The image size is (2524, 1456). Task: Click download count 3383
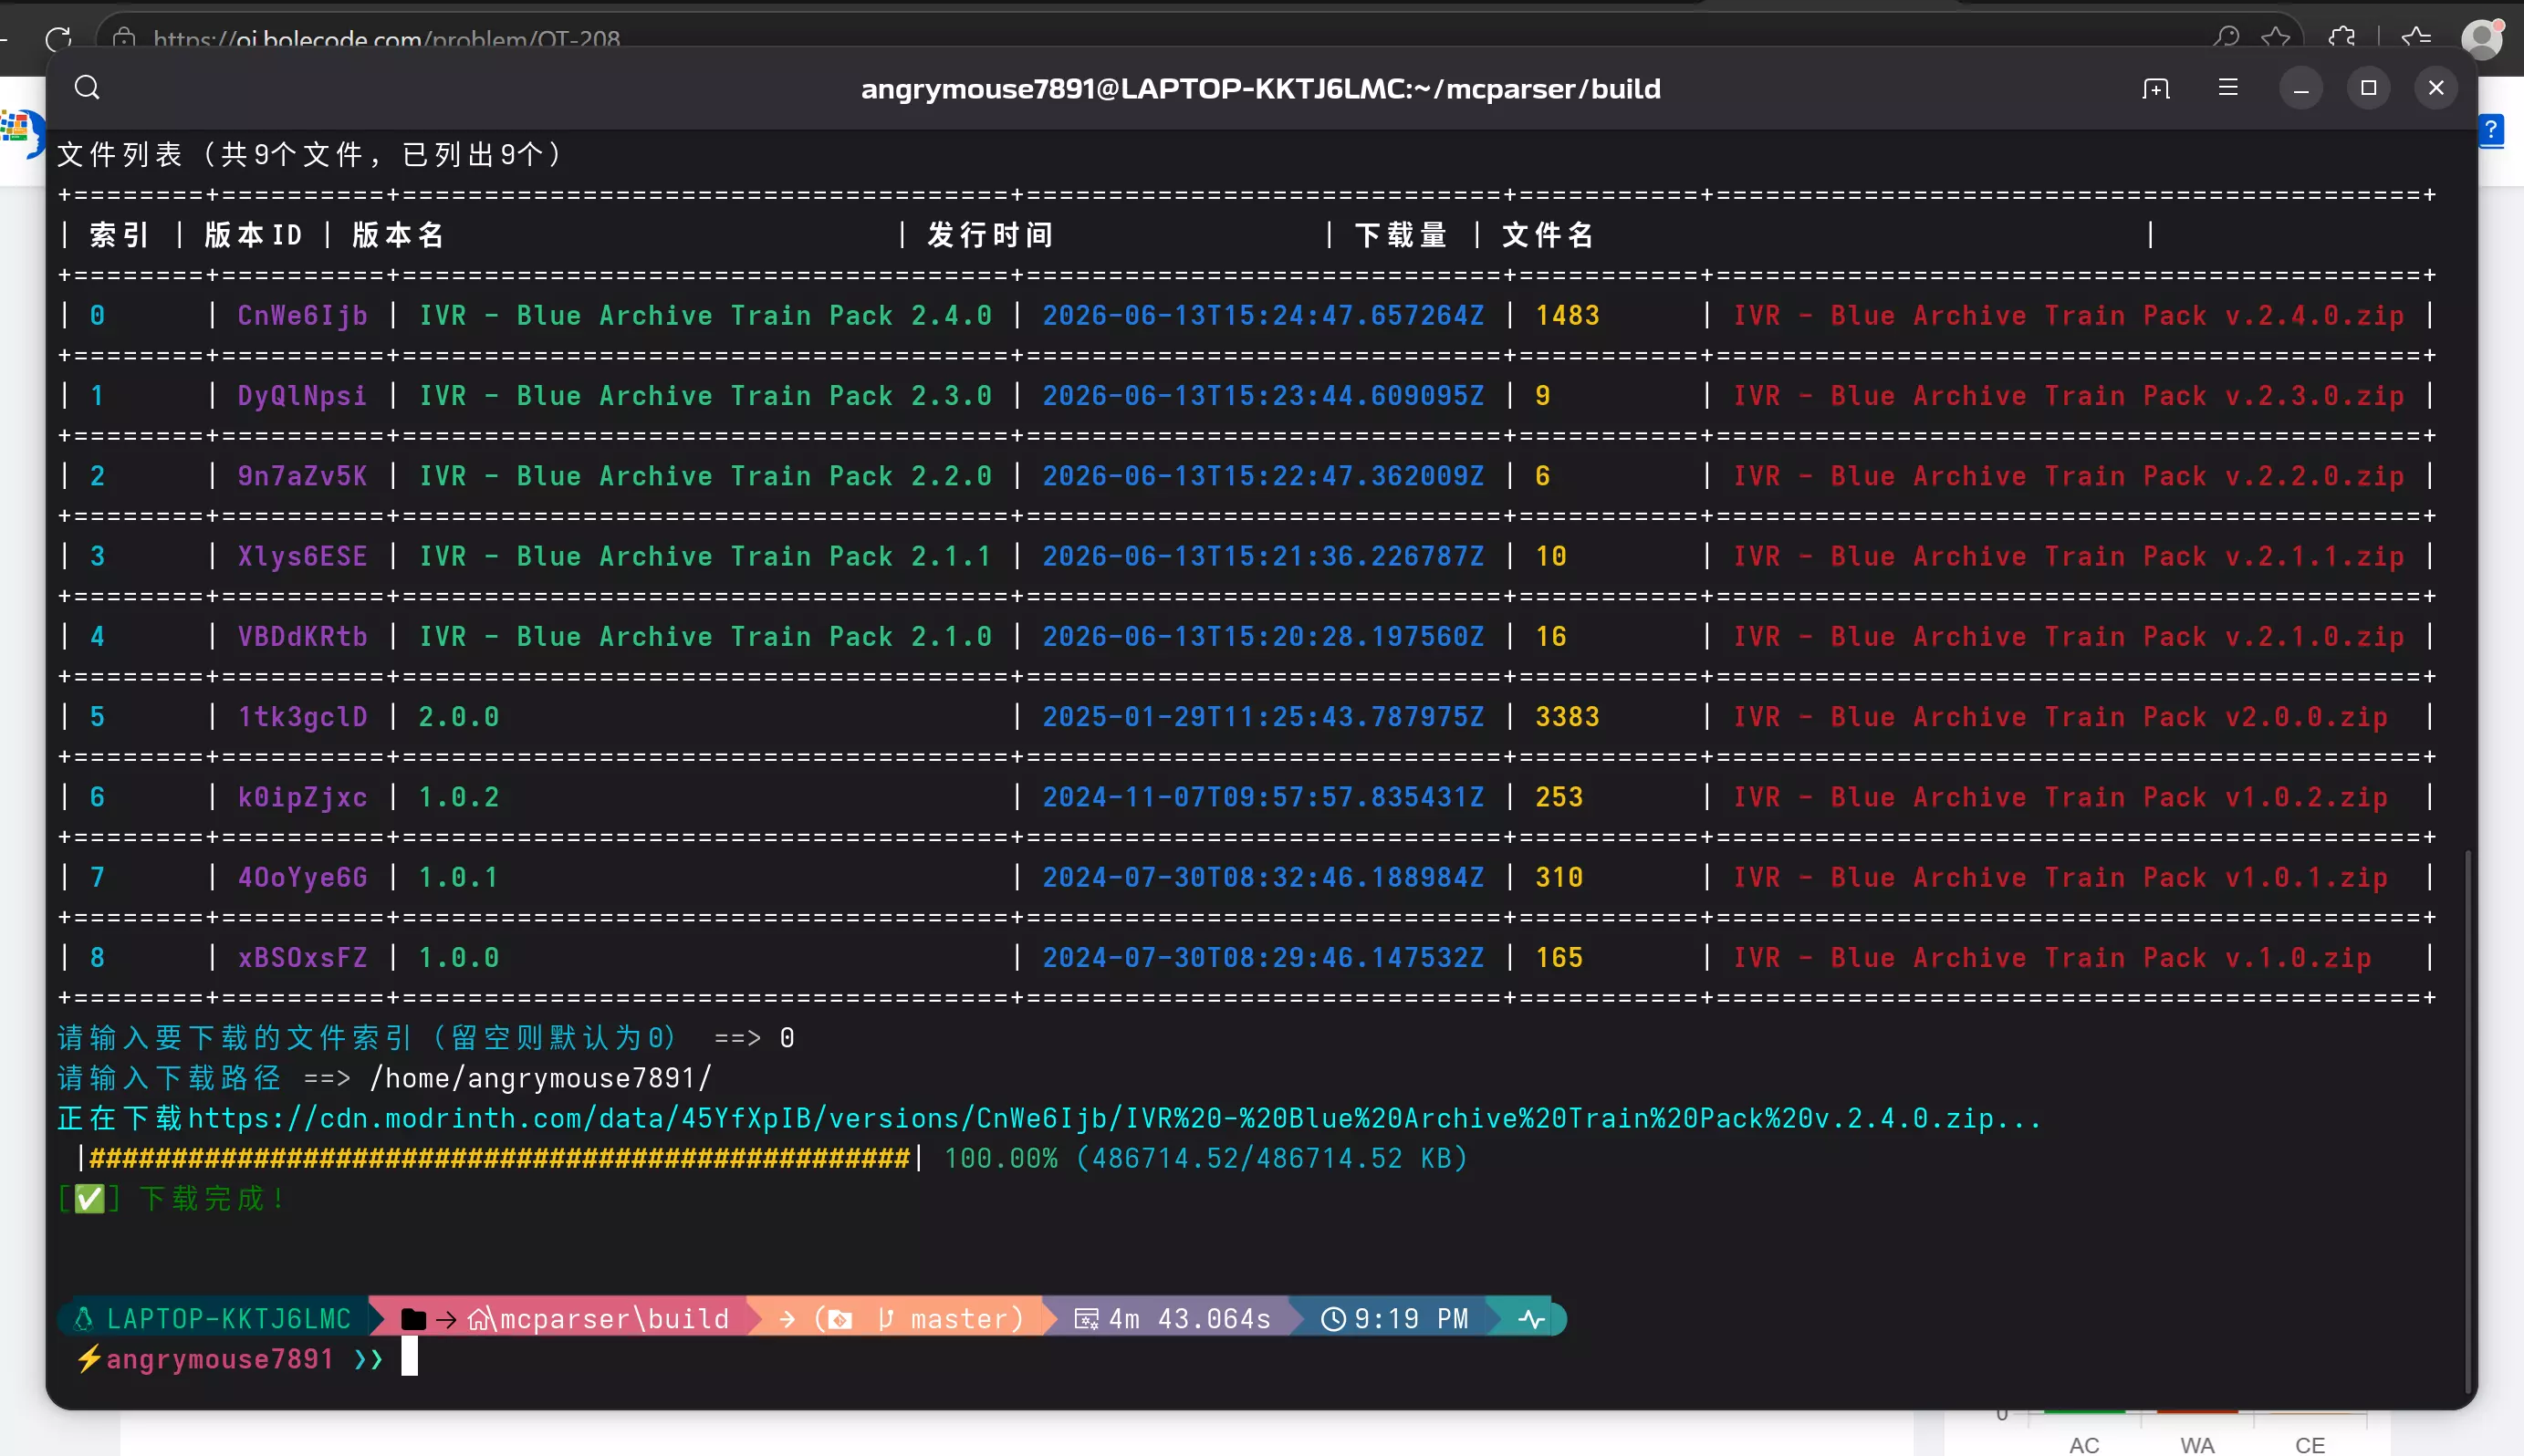point(1567,716)
